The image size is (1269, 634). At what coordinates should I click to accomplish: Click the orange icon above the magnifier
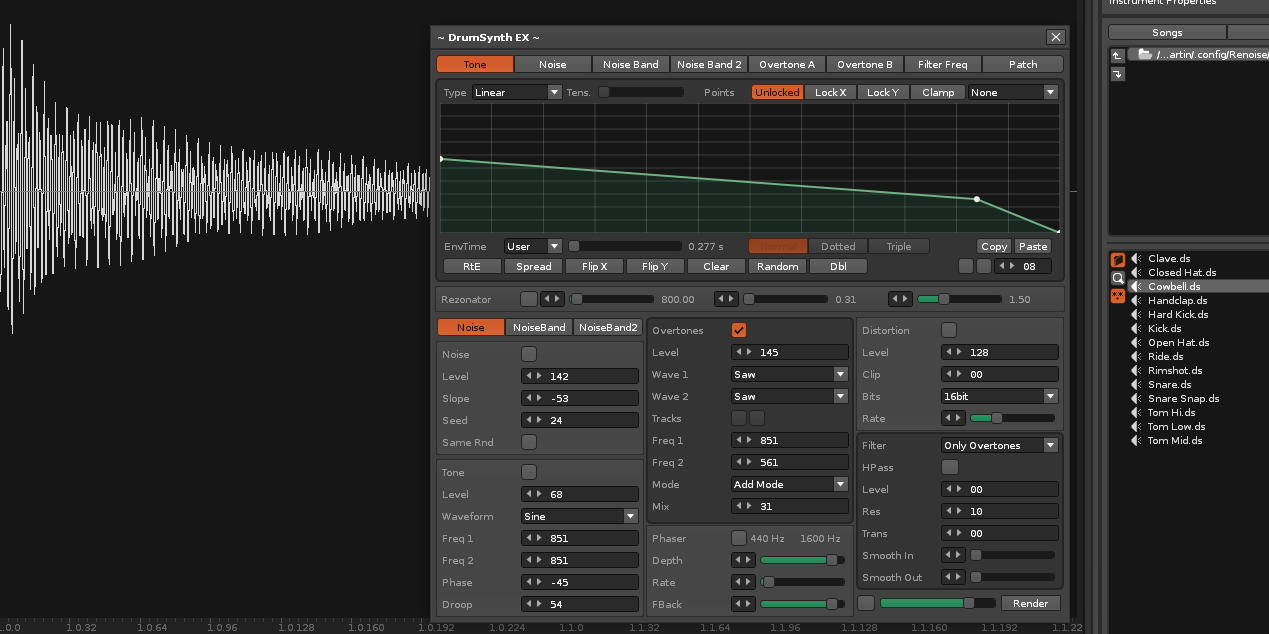click(x=1118, y=260)
